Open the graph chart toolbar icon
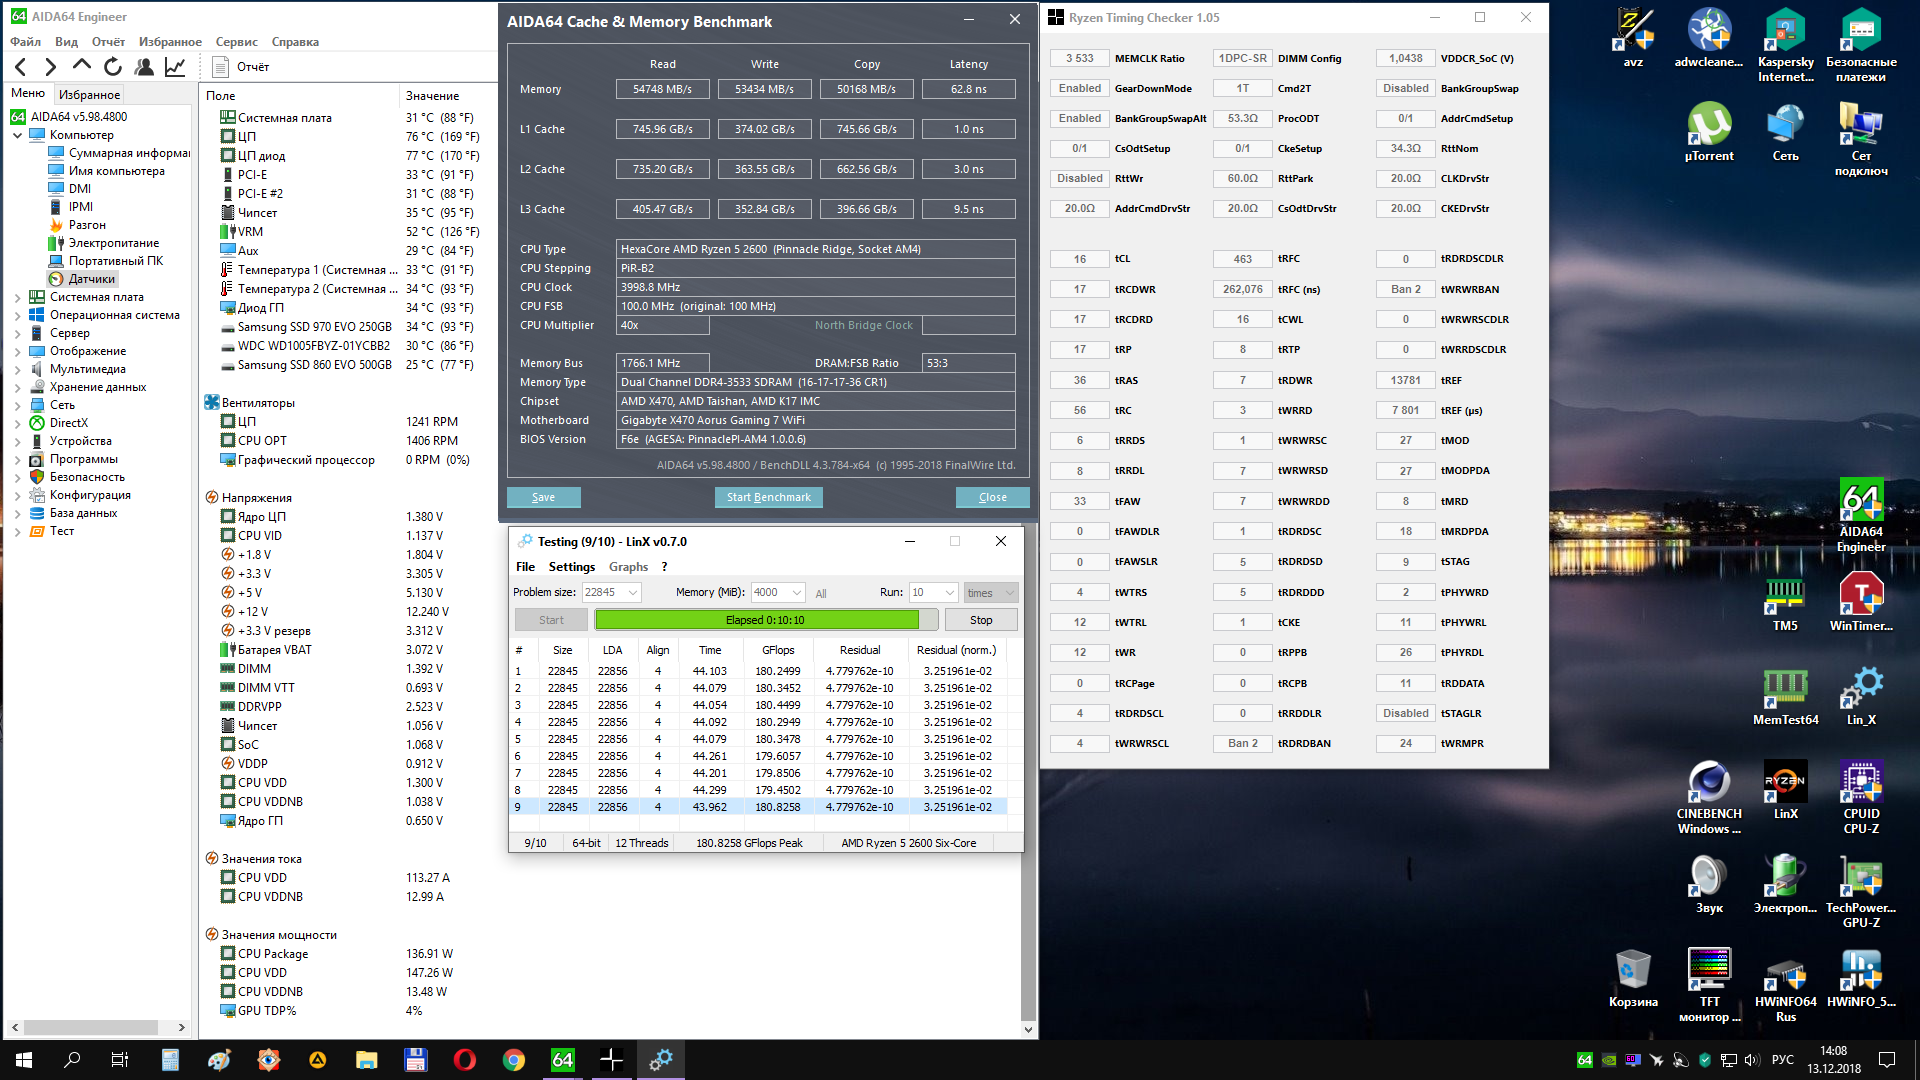The width and height of the screenshot is (1920, 1080). 175,67
